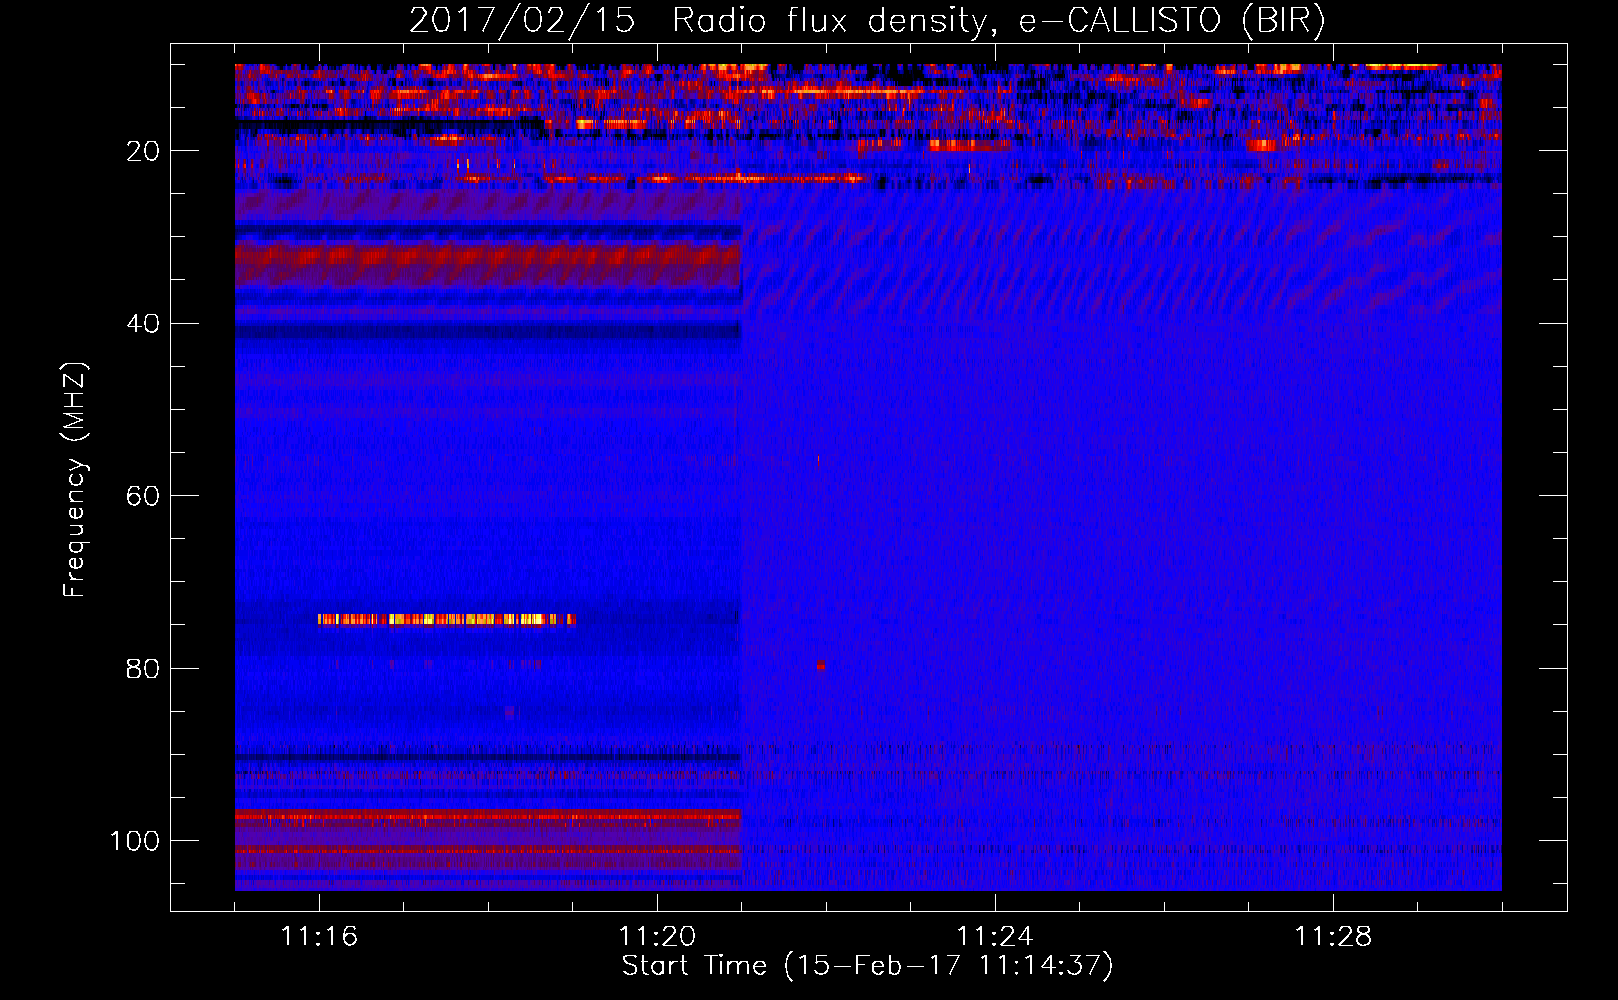This screenshot has width=1618, height=1000.
Task: Click the 'Start Time (15-Feb-17 11:14:37)' label
Action: tap(867, 966)
